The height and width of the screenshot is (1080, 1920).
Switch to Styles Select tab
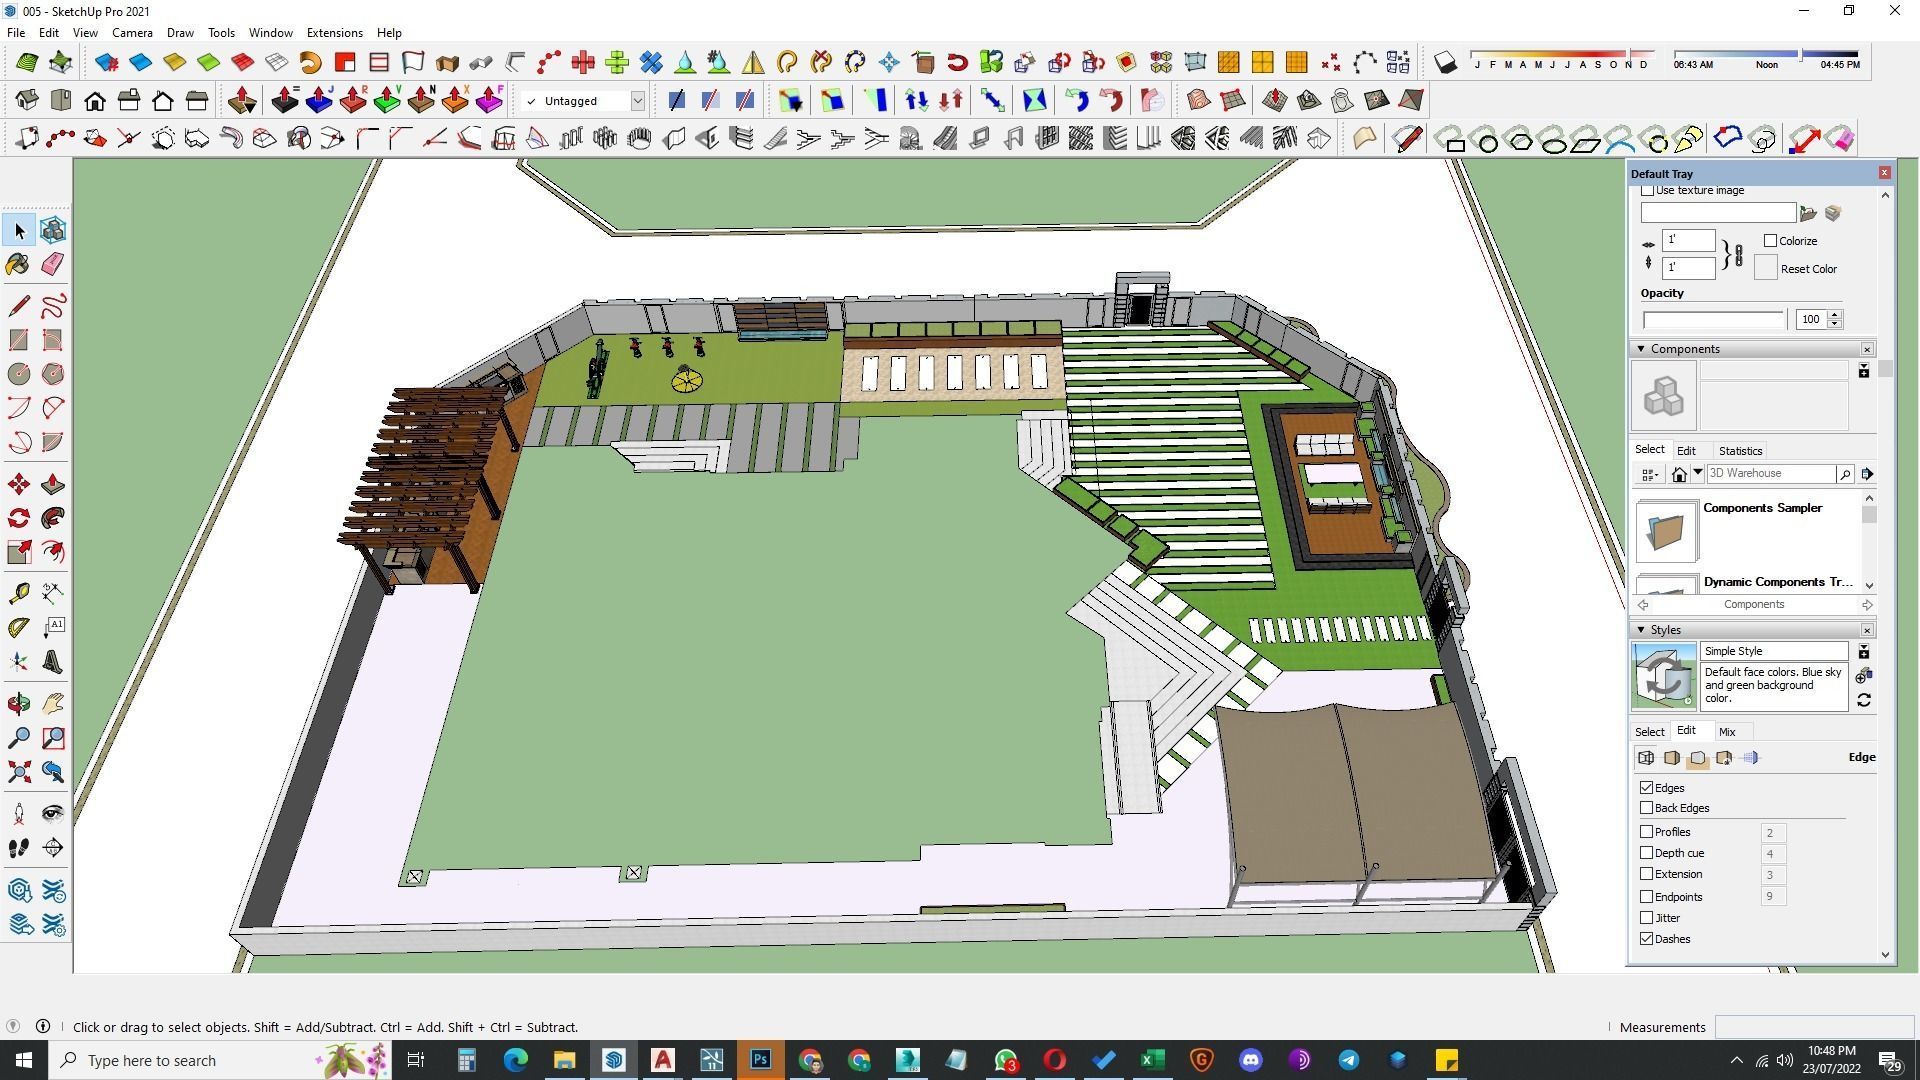click(1649, 732)
